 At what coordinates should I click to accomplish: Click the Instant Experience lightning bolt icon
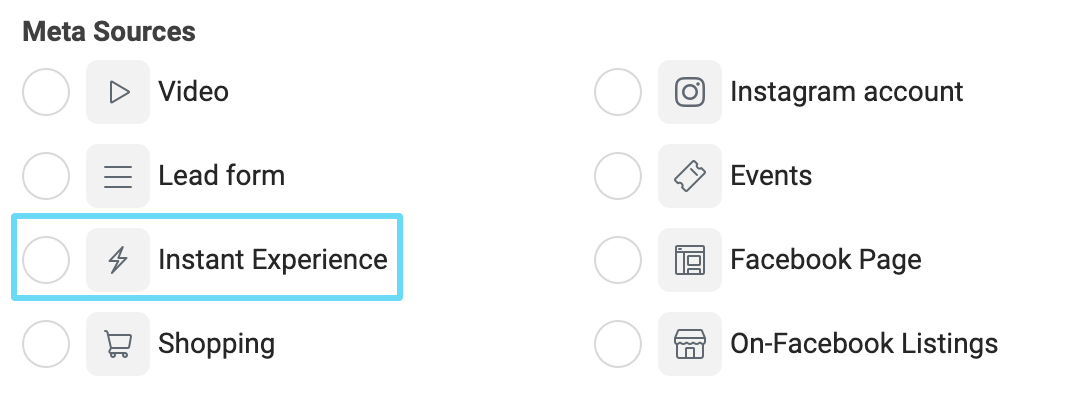pyautogui.click(x=118, y=260)
